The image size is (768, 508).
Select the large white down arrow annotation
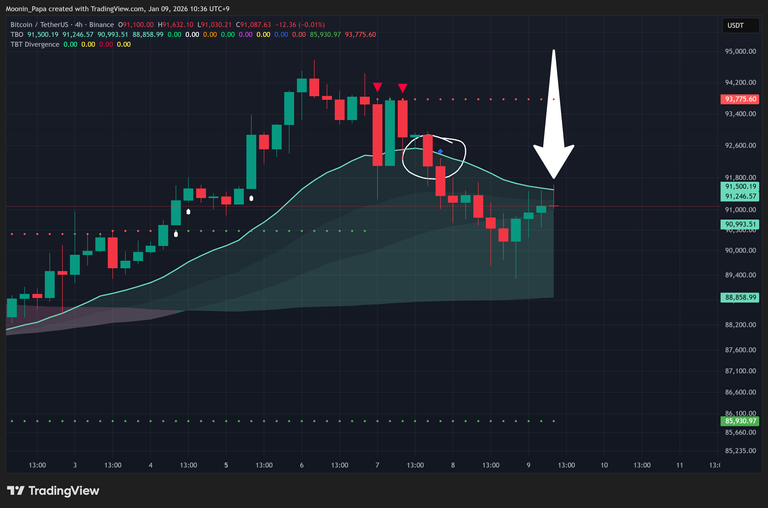tap(553, 120)
